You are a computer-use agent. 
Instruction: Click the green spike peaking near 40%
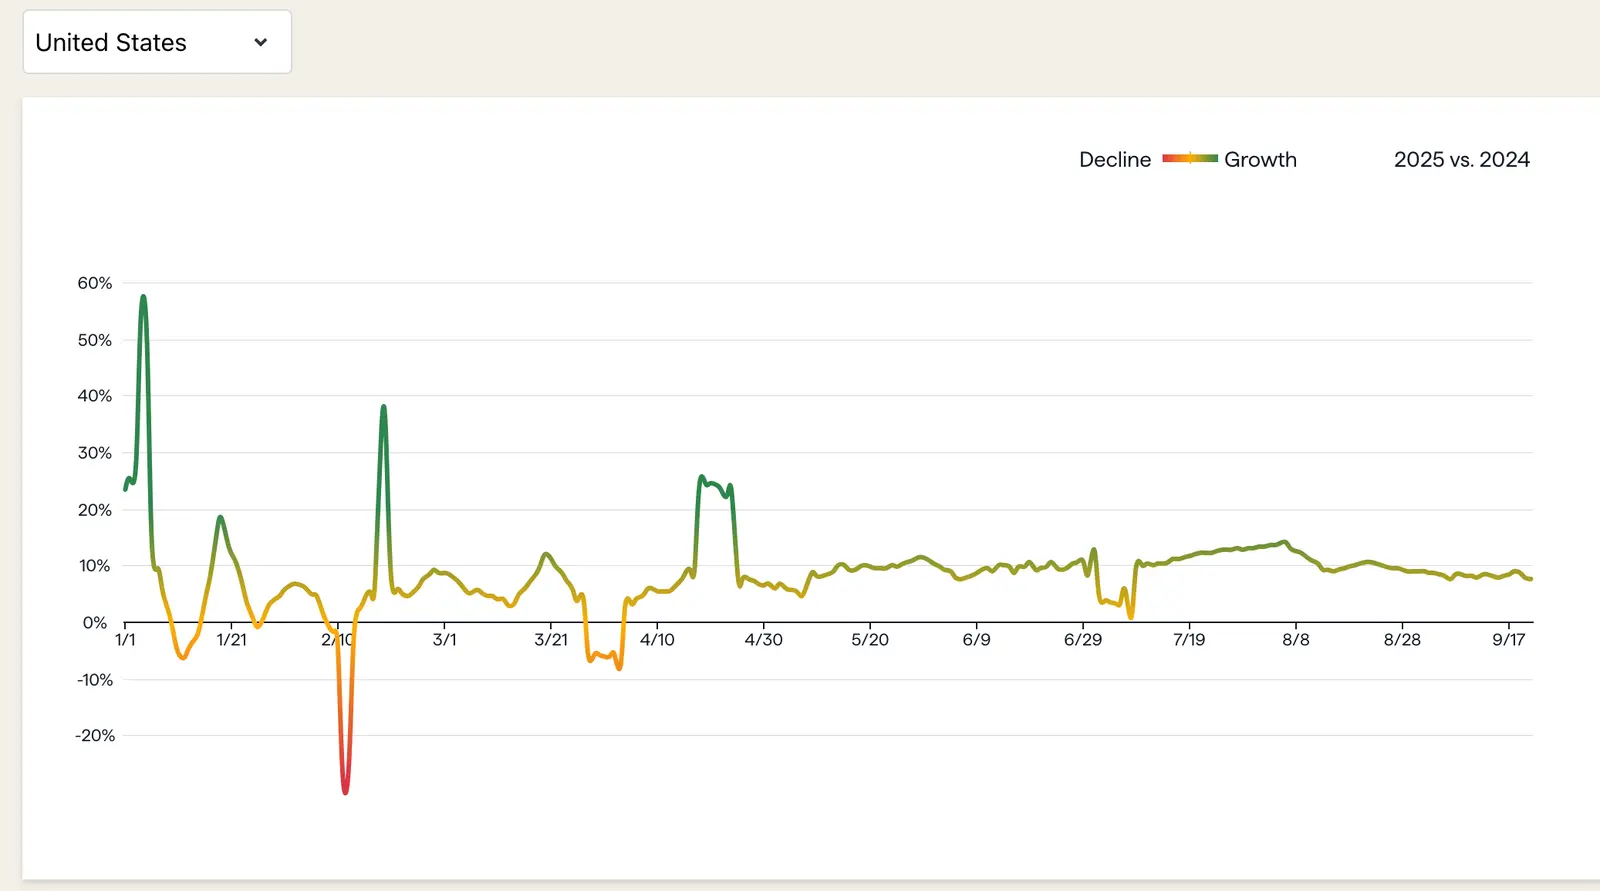click(383, 408)
